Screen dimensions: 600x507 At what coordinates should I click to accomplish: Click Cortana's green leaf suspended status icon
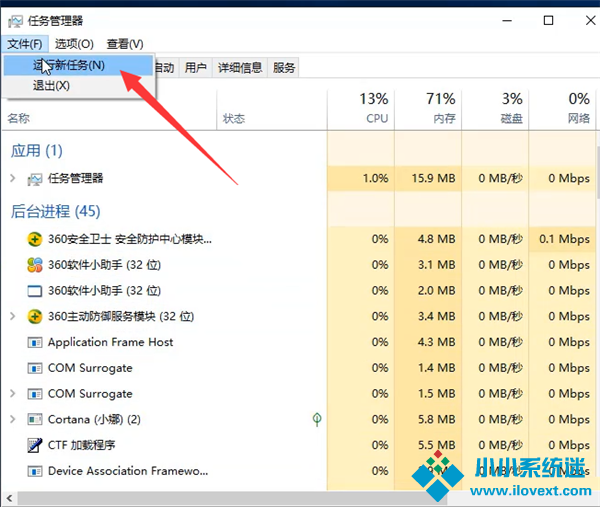(x=317, y=419)
